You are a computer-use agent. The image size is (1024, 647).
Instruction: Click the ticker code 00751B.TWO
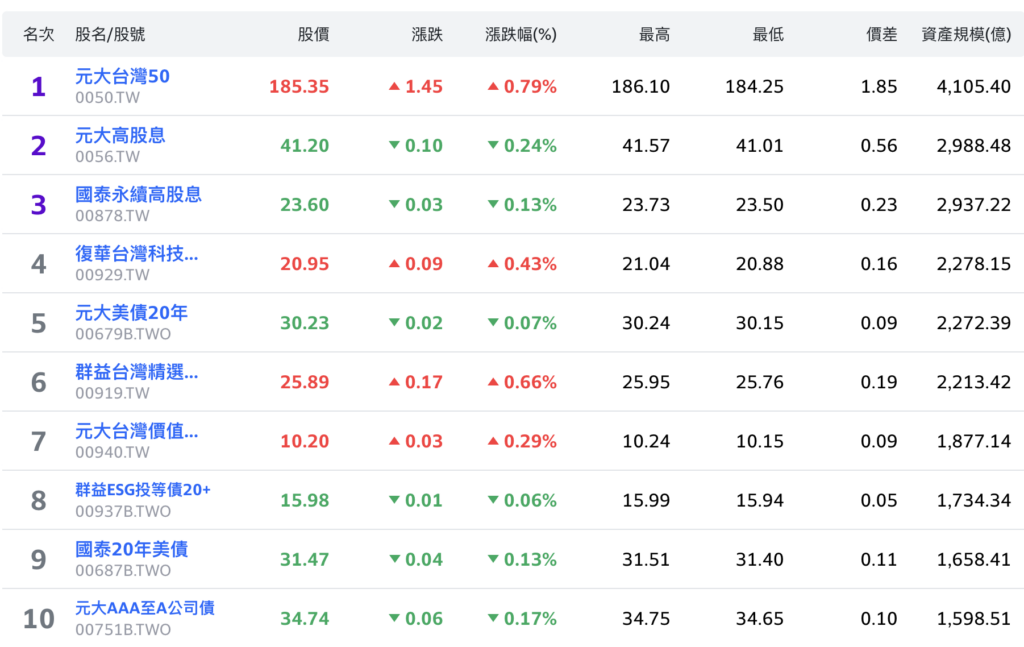pos(123,630)
